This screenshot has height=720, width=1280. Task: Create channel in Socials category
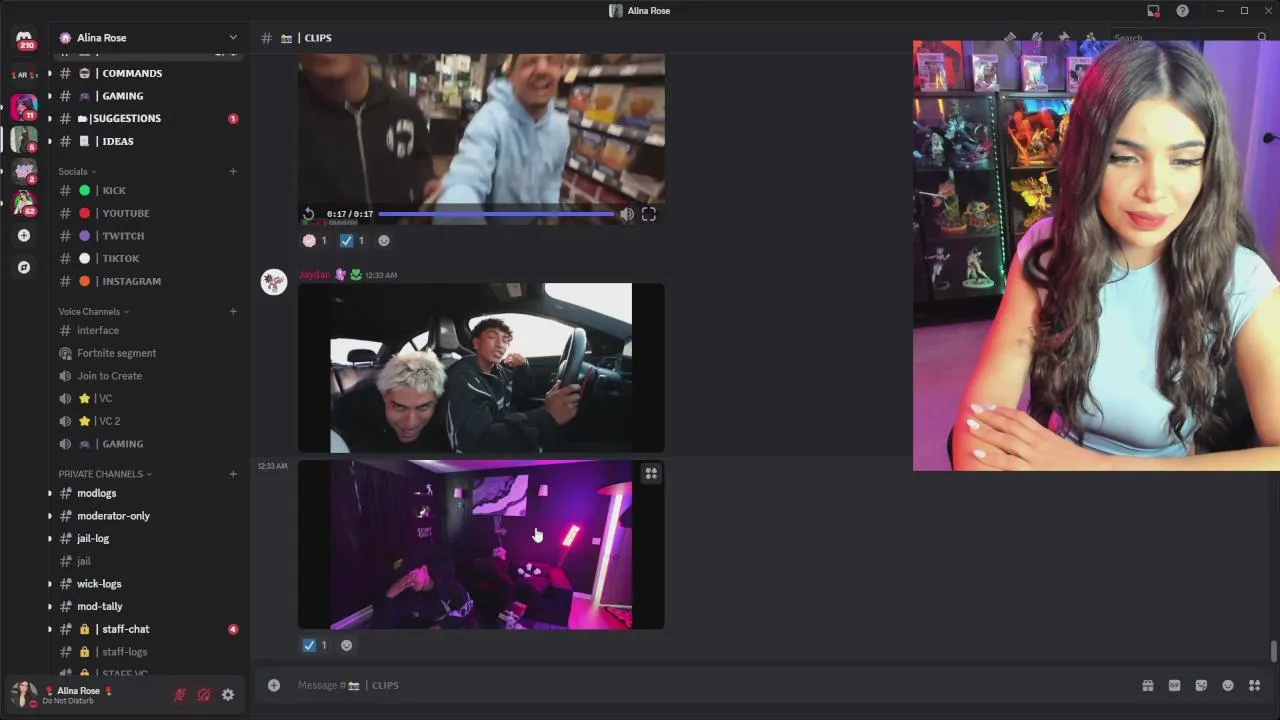[233, 171]
